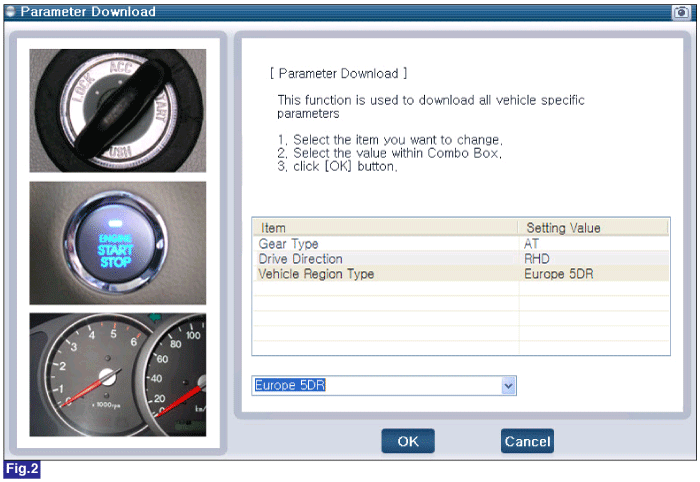Click the tachometer gauge cluster image

[x=118, y=375]
